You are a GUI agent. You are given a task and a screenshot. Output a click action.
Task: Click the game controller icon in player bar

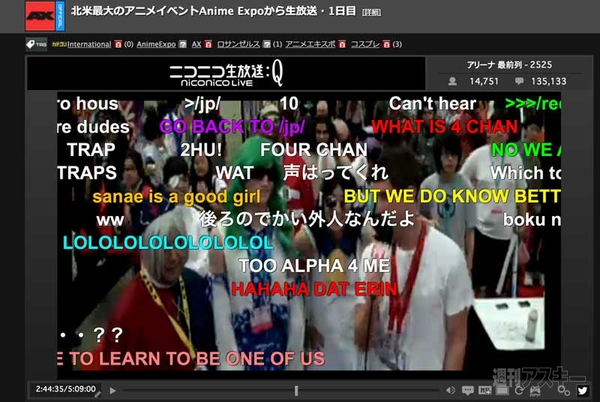(x=535, y=391)
